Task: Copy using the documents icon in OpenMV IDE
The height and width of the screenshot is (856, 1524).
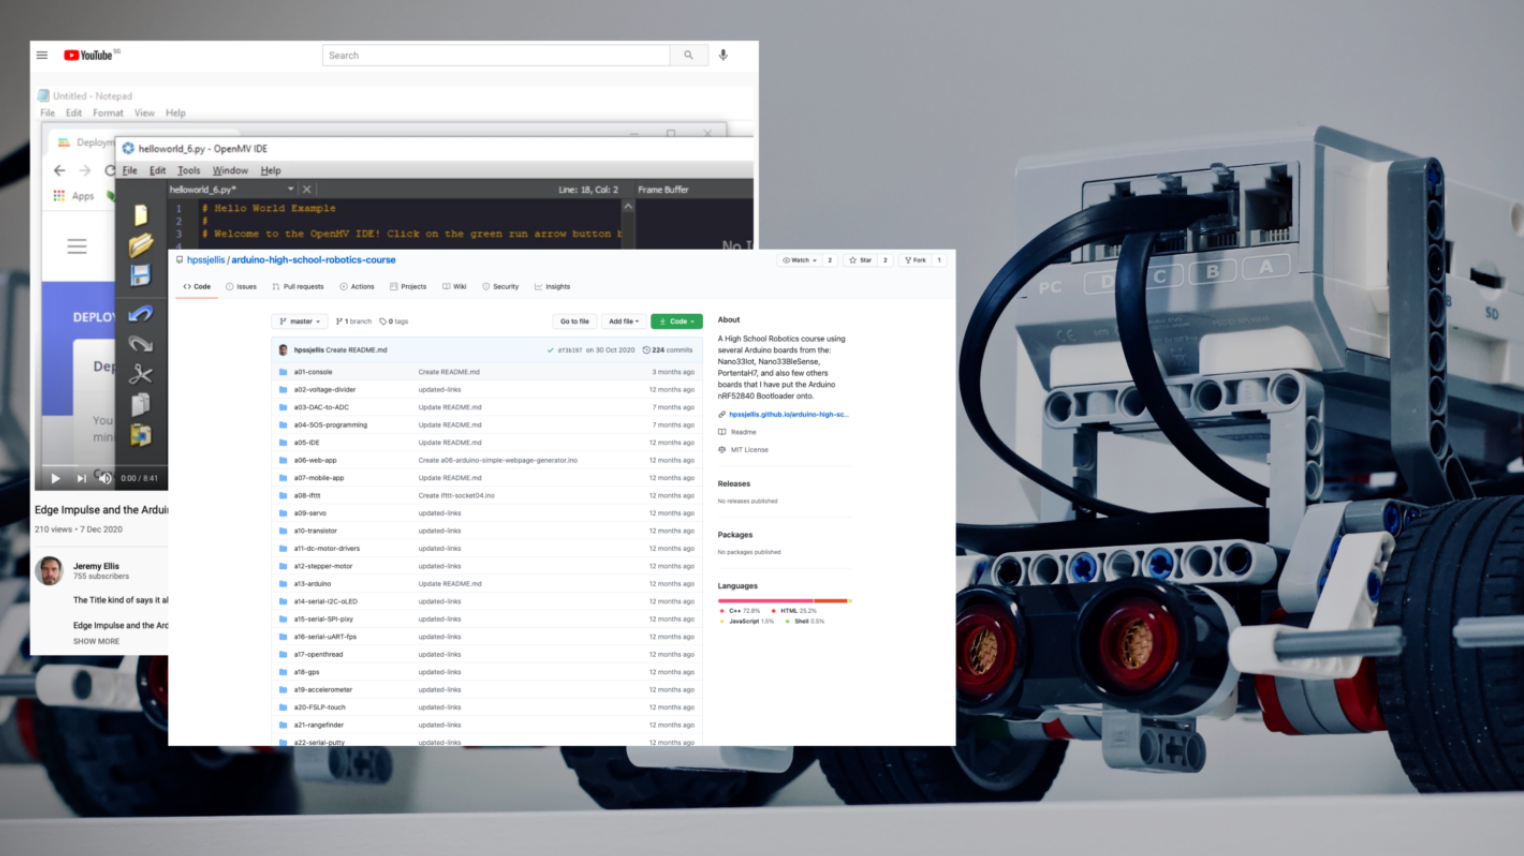Action: (141, 404)
